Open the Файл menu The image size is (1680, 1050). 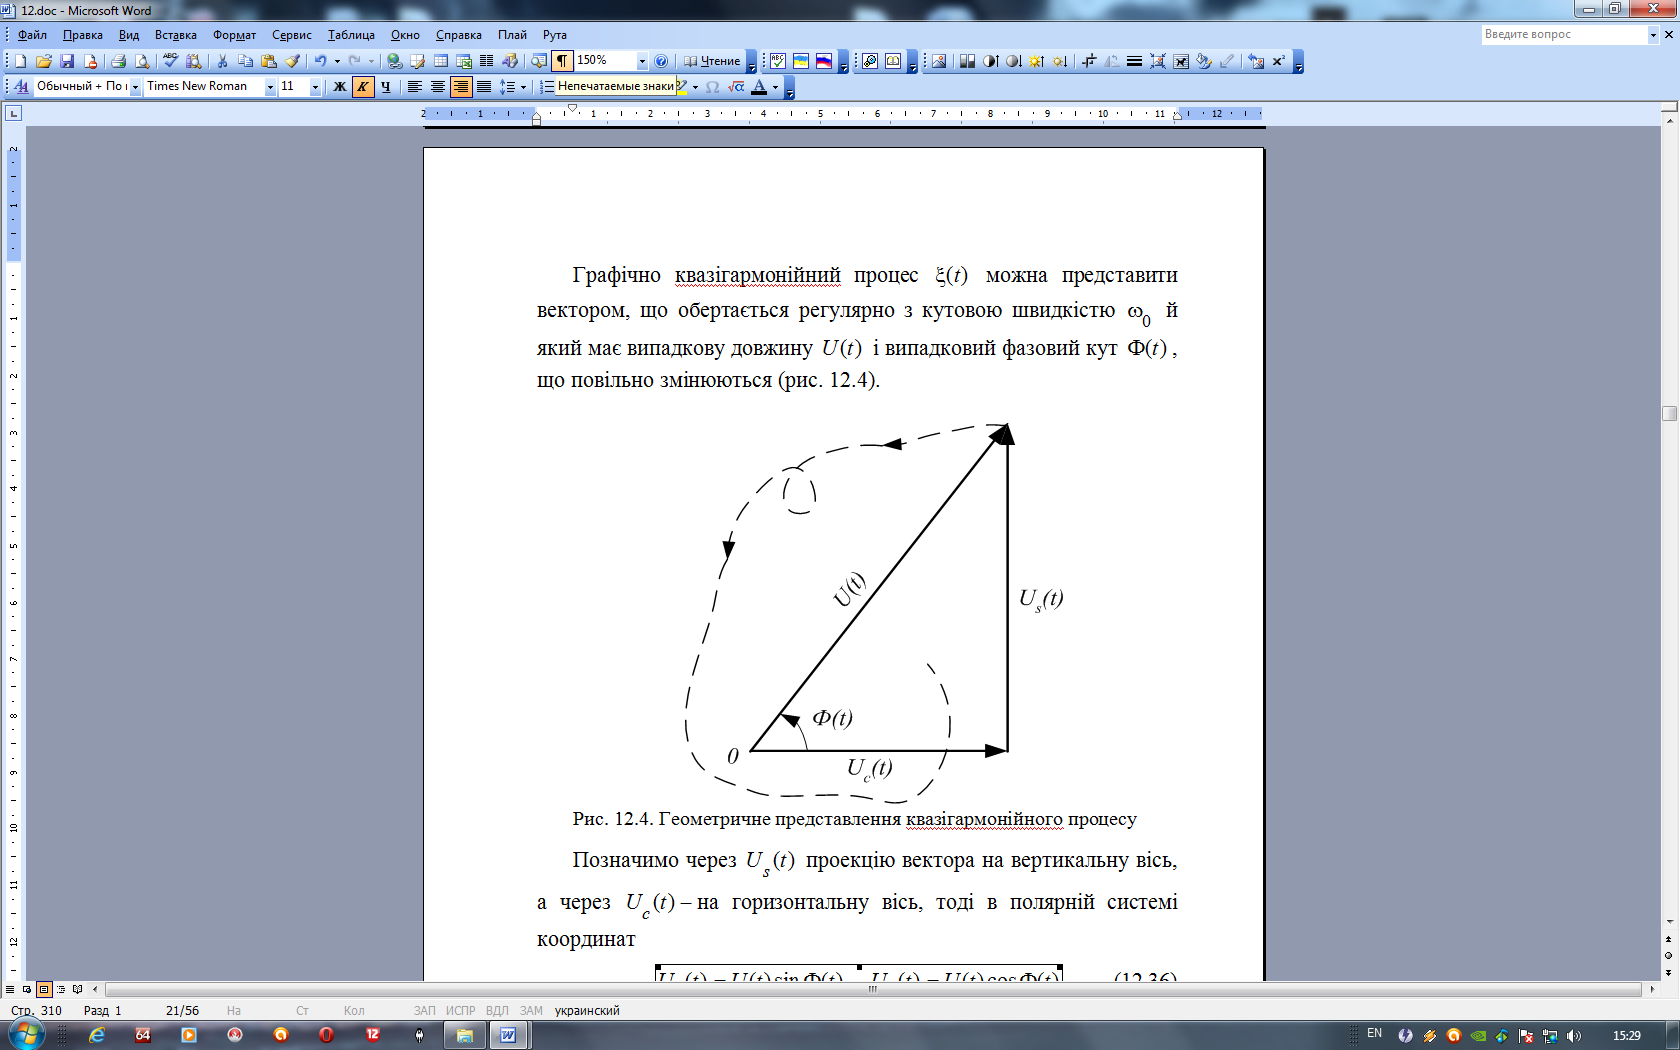pos(33,35)
